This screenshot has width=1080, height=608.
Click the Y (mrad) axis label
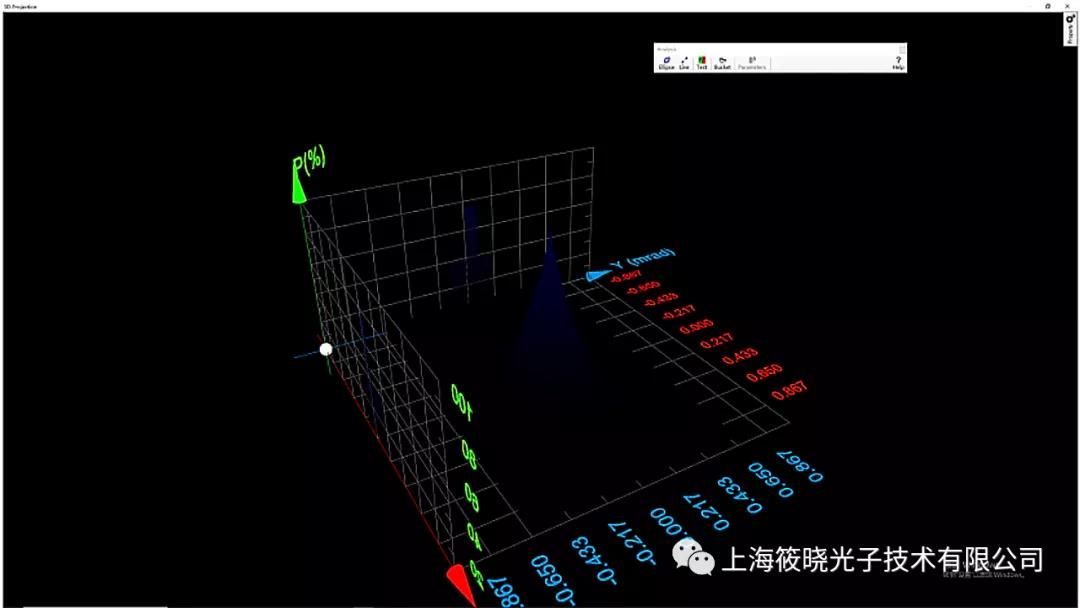[x=645, y=255]
